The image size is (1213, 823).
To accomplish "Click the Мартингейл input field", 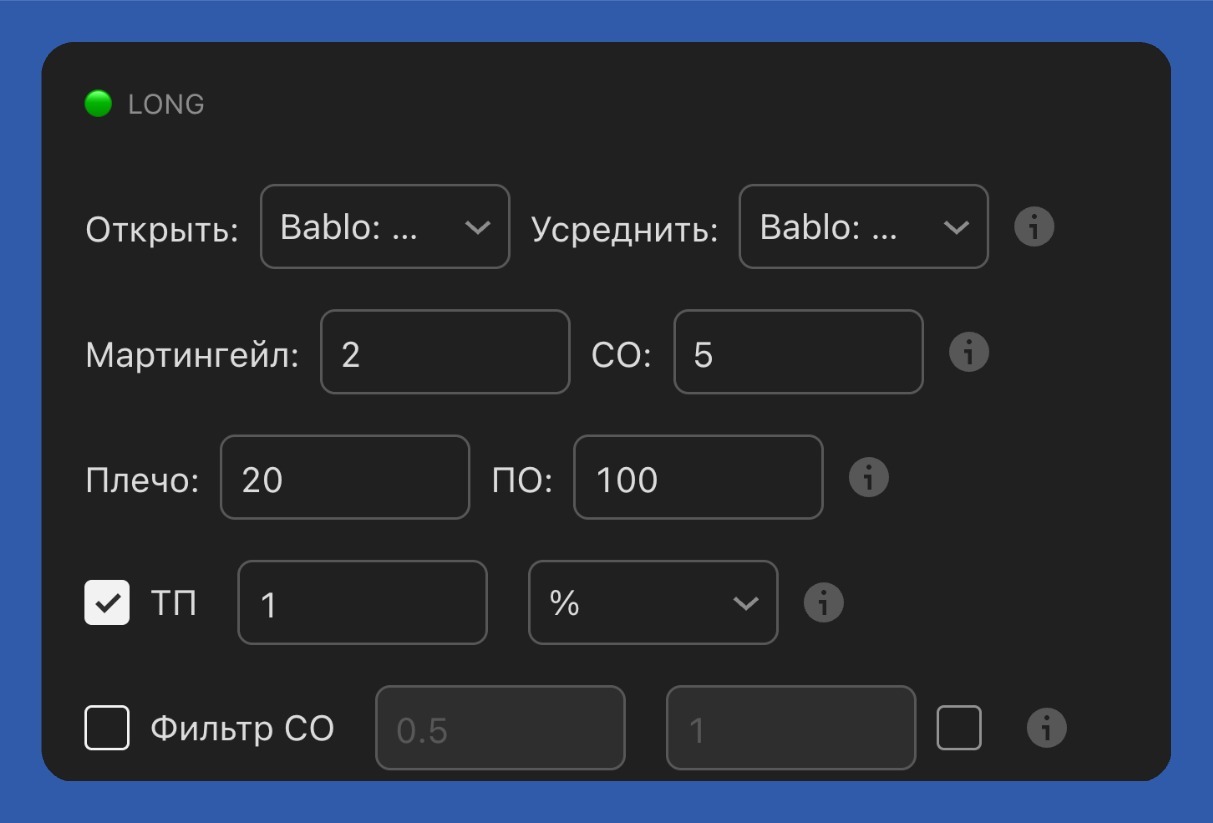I will tap(444, 352).
